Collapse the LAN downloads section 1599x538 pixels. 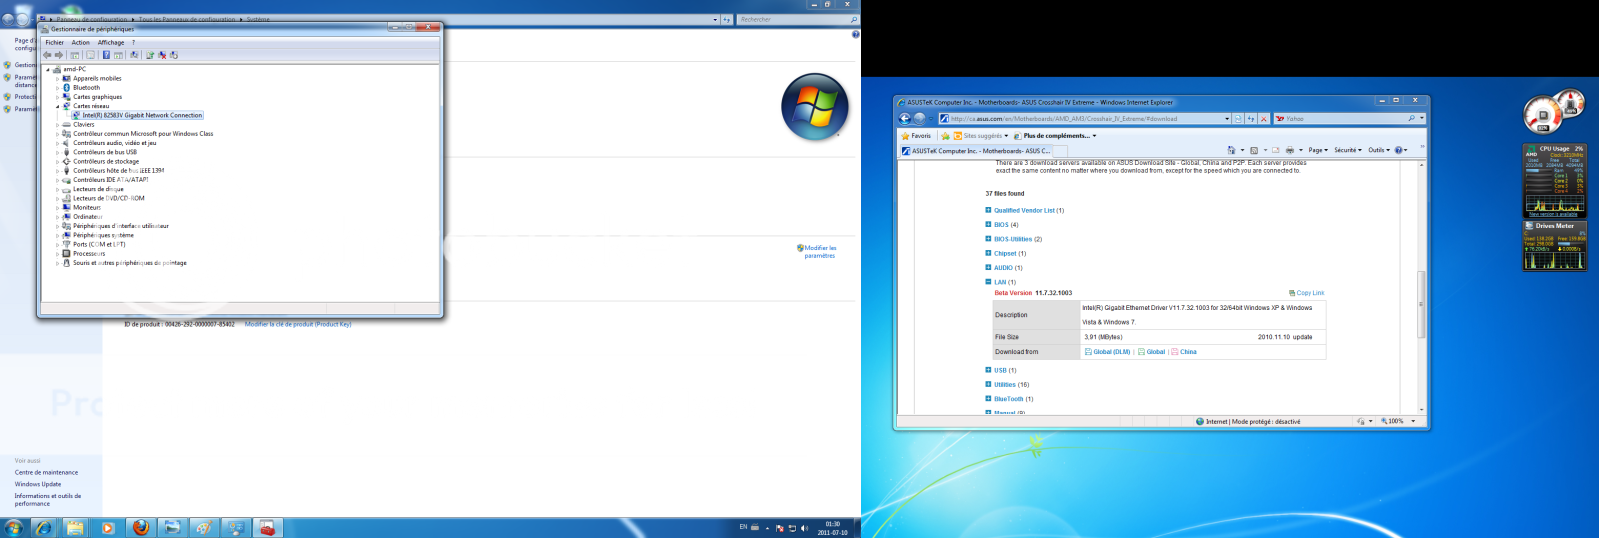988,282
